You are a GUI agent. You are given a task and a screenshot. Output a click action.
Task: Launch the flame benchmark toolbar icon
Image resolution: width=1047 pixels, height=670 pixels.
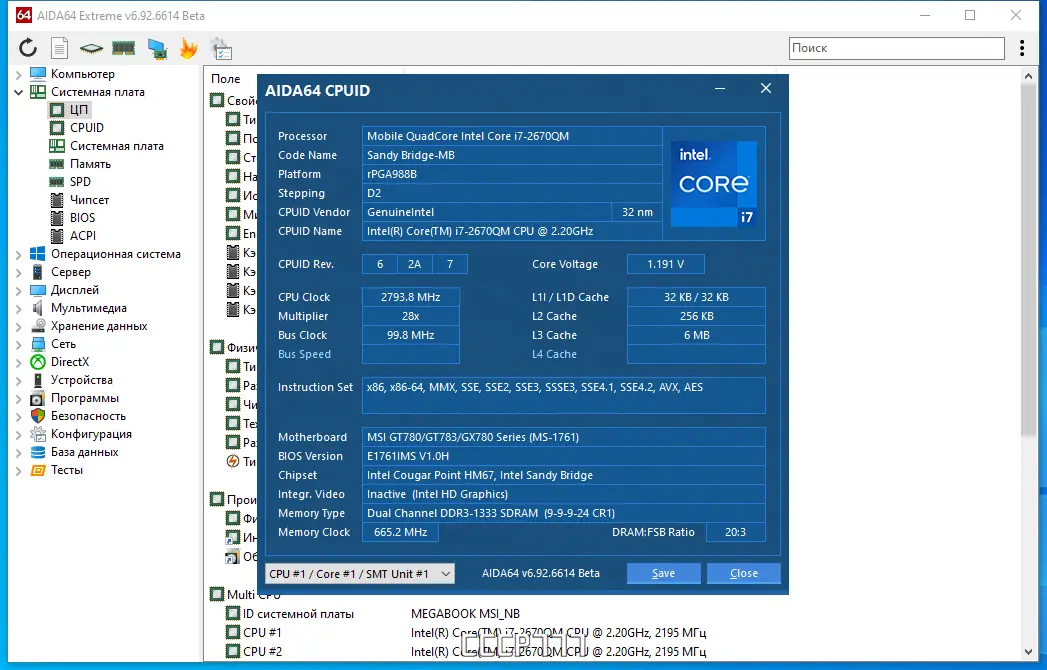click(x=186, y=47)
